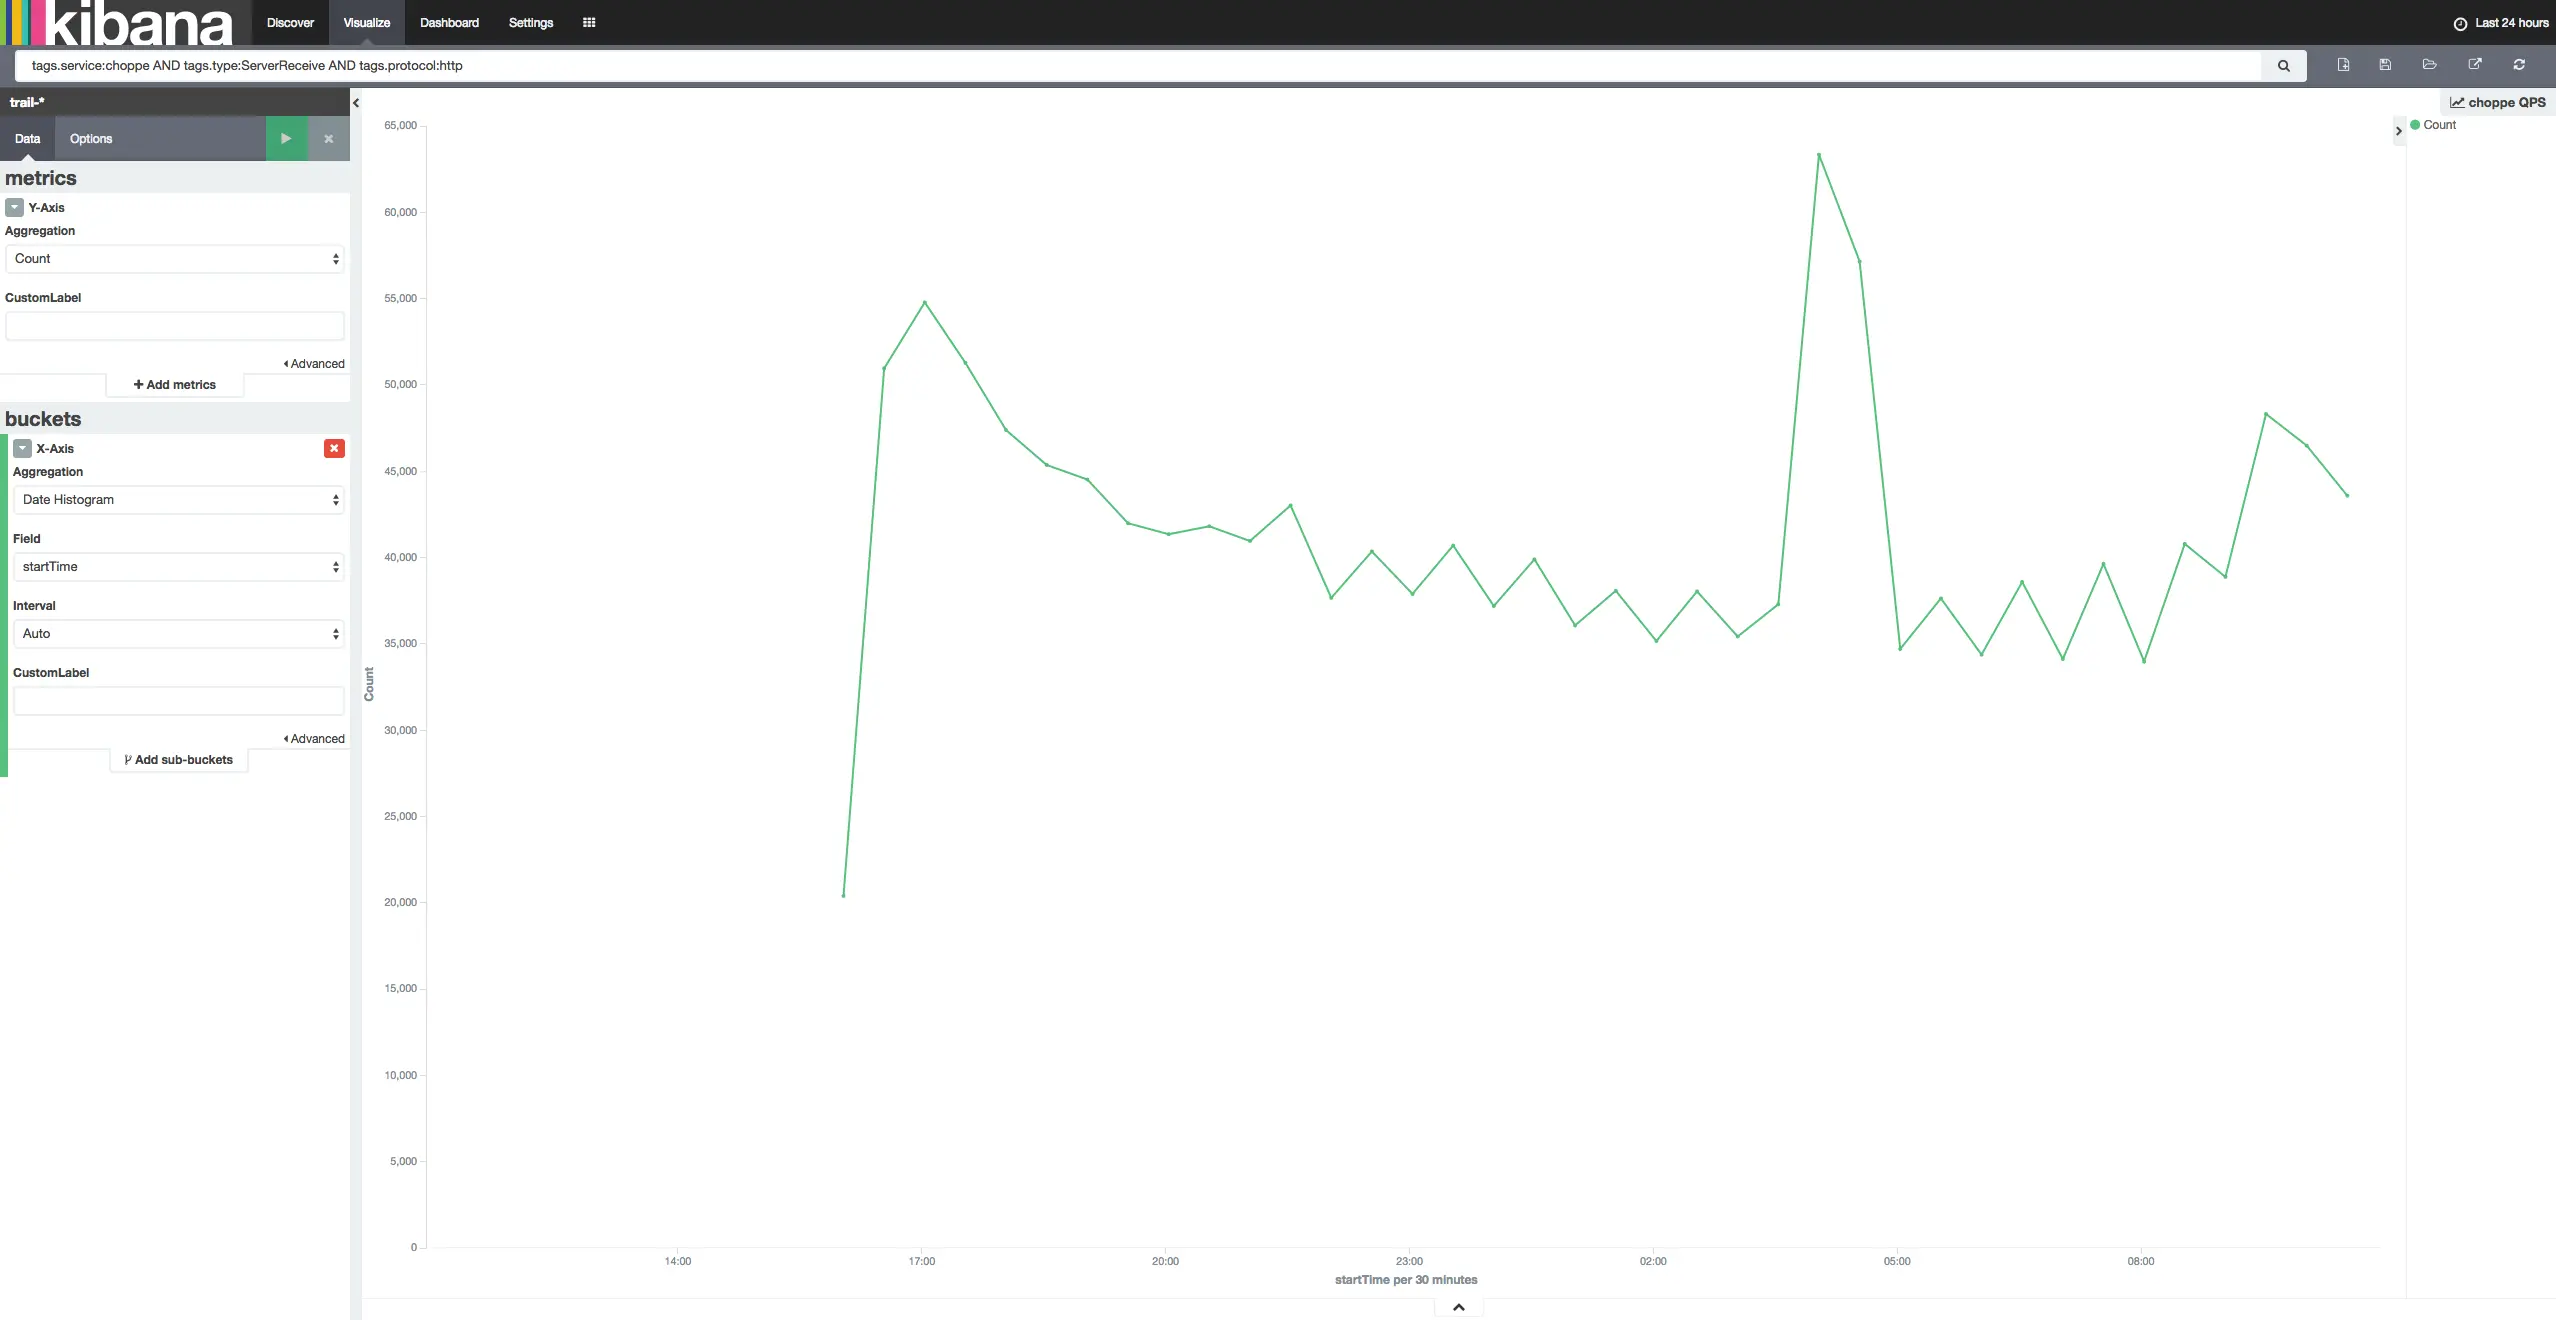2556x1320 pixels.
Task: Hide the left sidebar panel
Action: [356, 103]
